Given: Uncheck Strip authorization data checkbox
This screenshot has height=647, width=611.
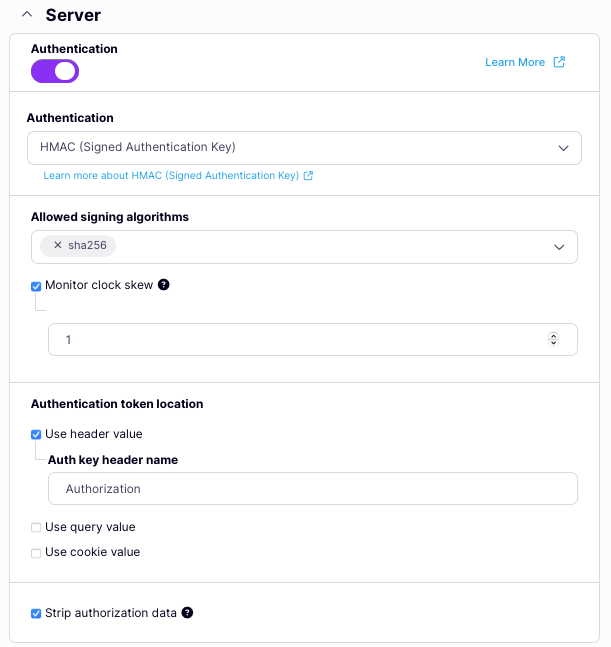Looking at the screenshot, I should tap(37, 614).
